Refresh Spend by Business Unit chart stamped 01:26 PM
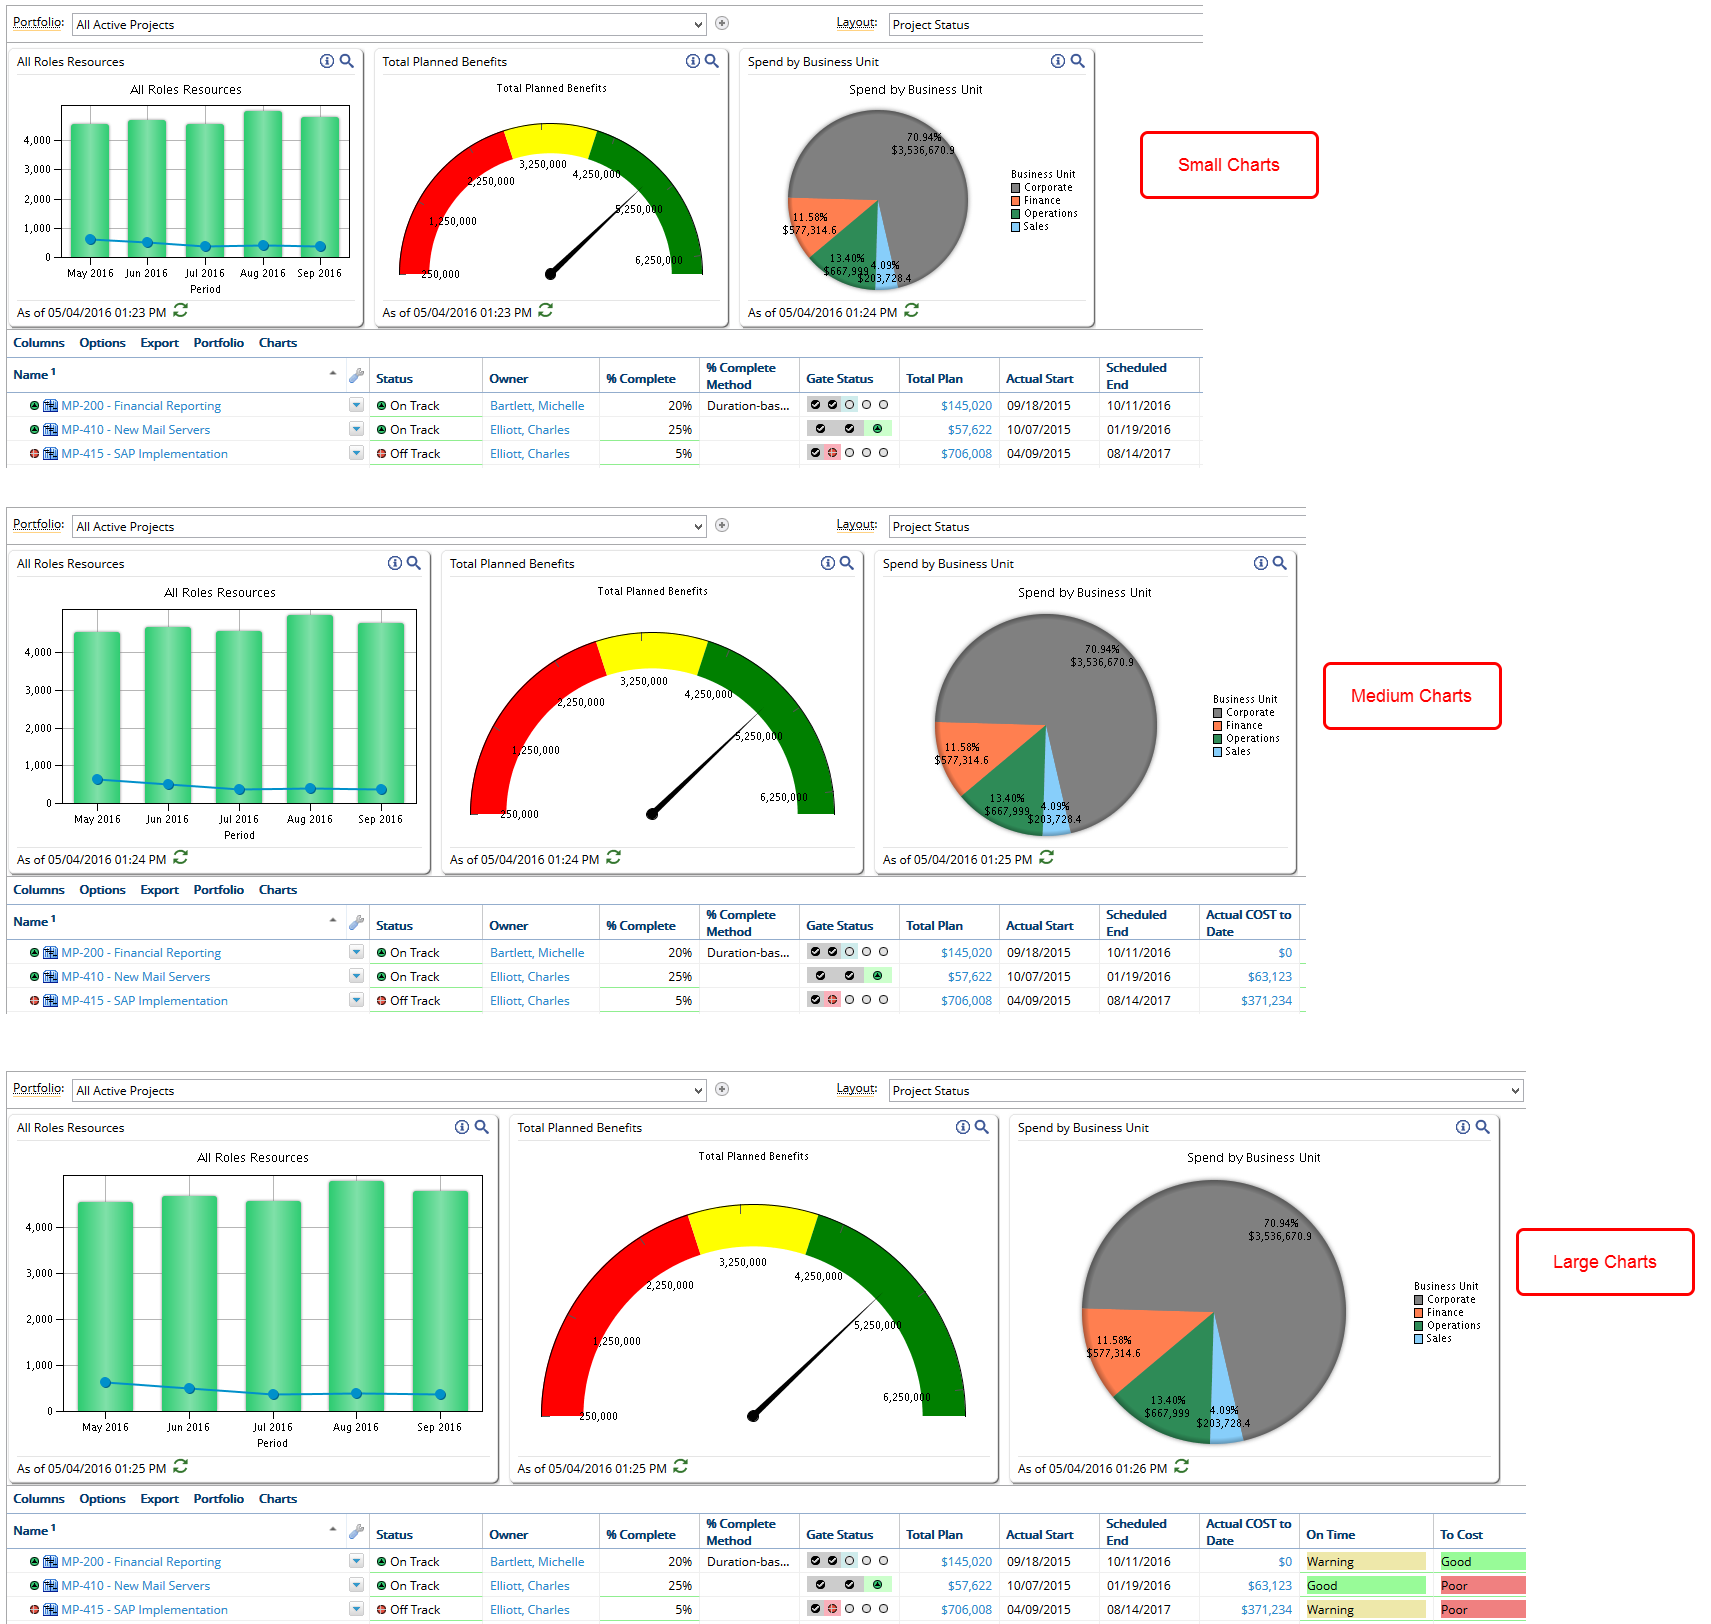Screen dimensions: 1711x1624 coord(1182,1467)
